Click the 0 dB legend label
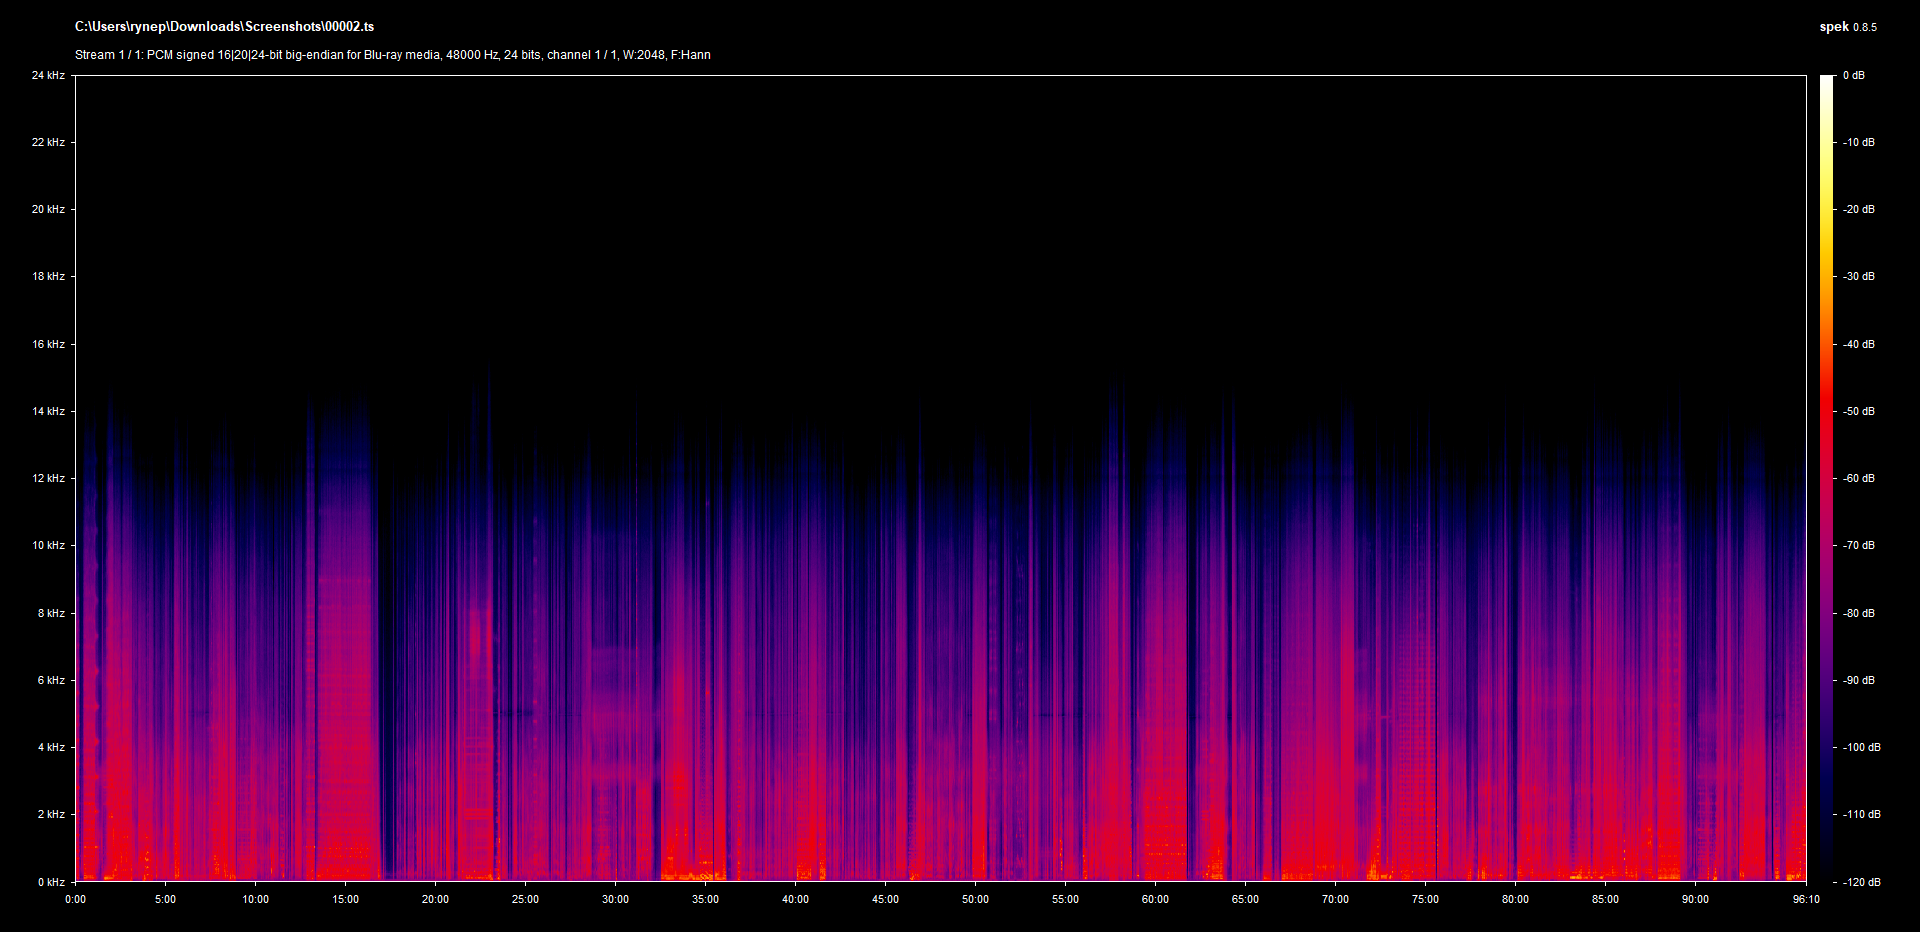Viewport: 1920px width, 932px height. [x=1853, y=76]
